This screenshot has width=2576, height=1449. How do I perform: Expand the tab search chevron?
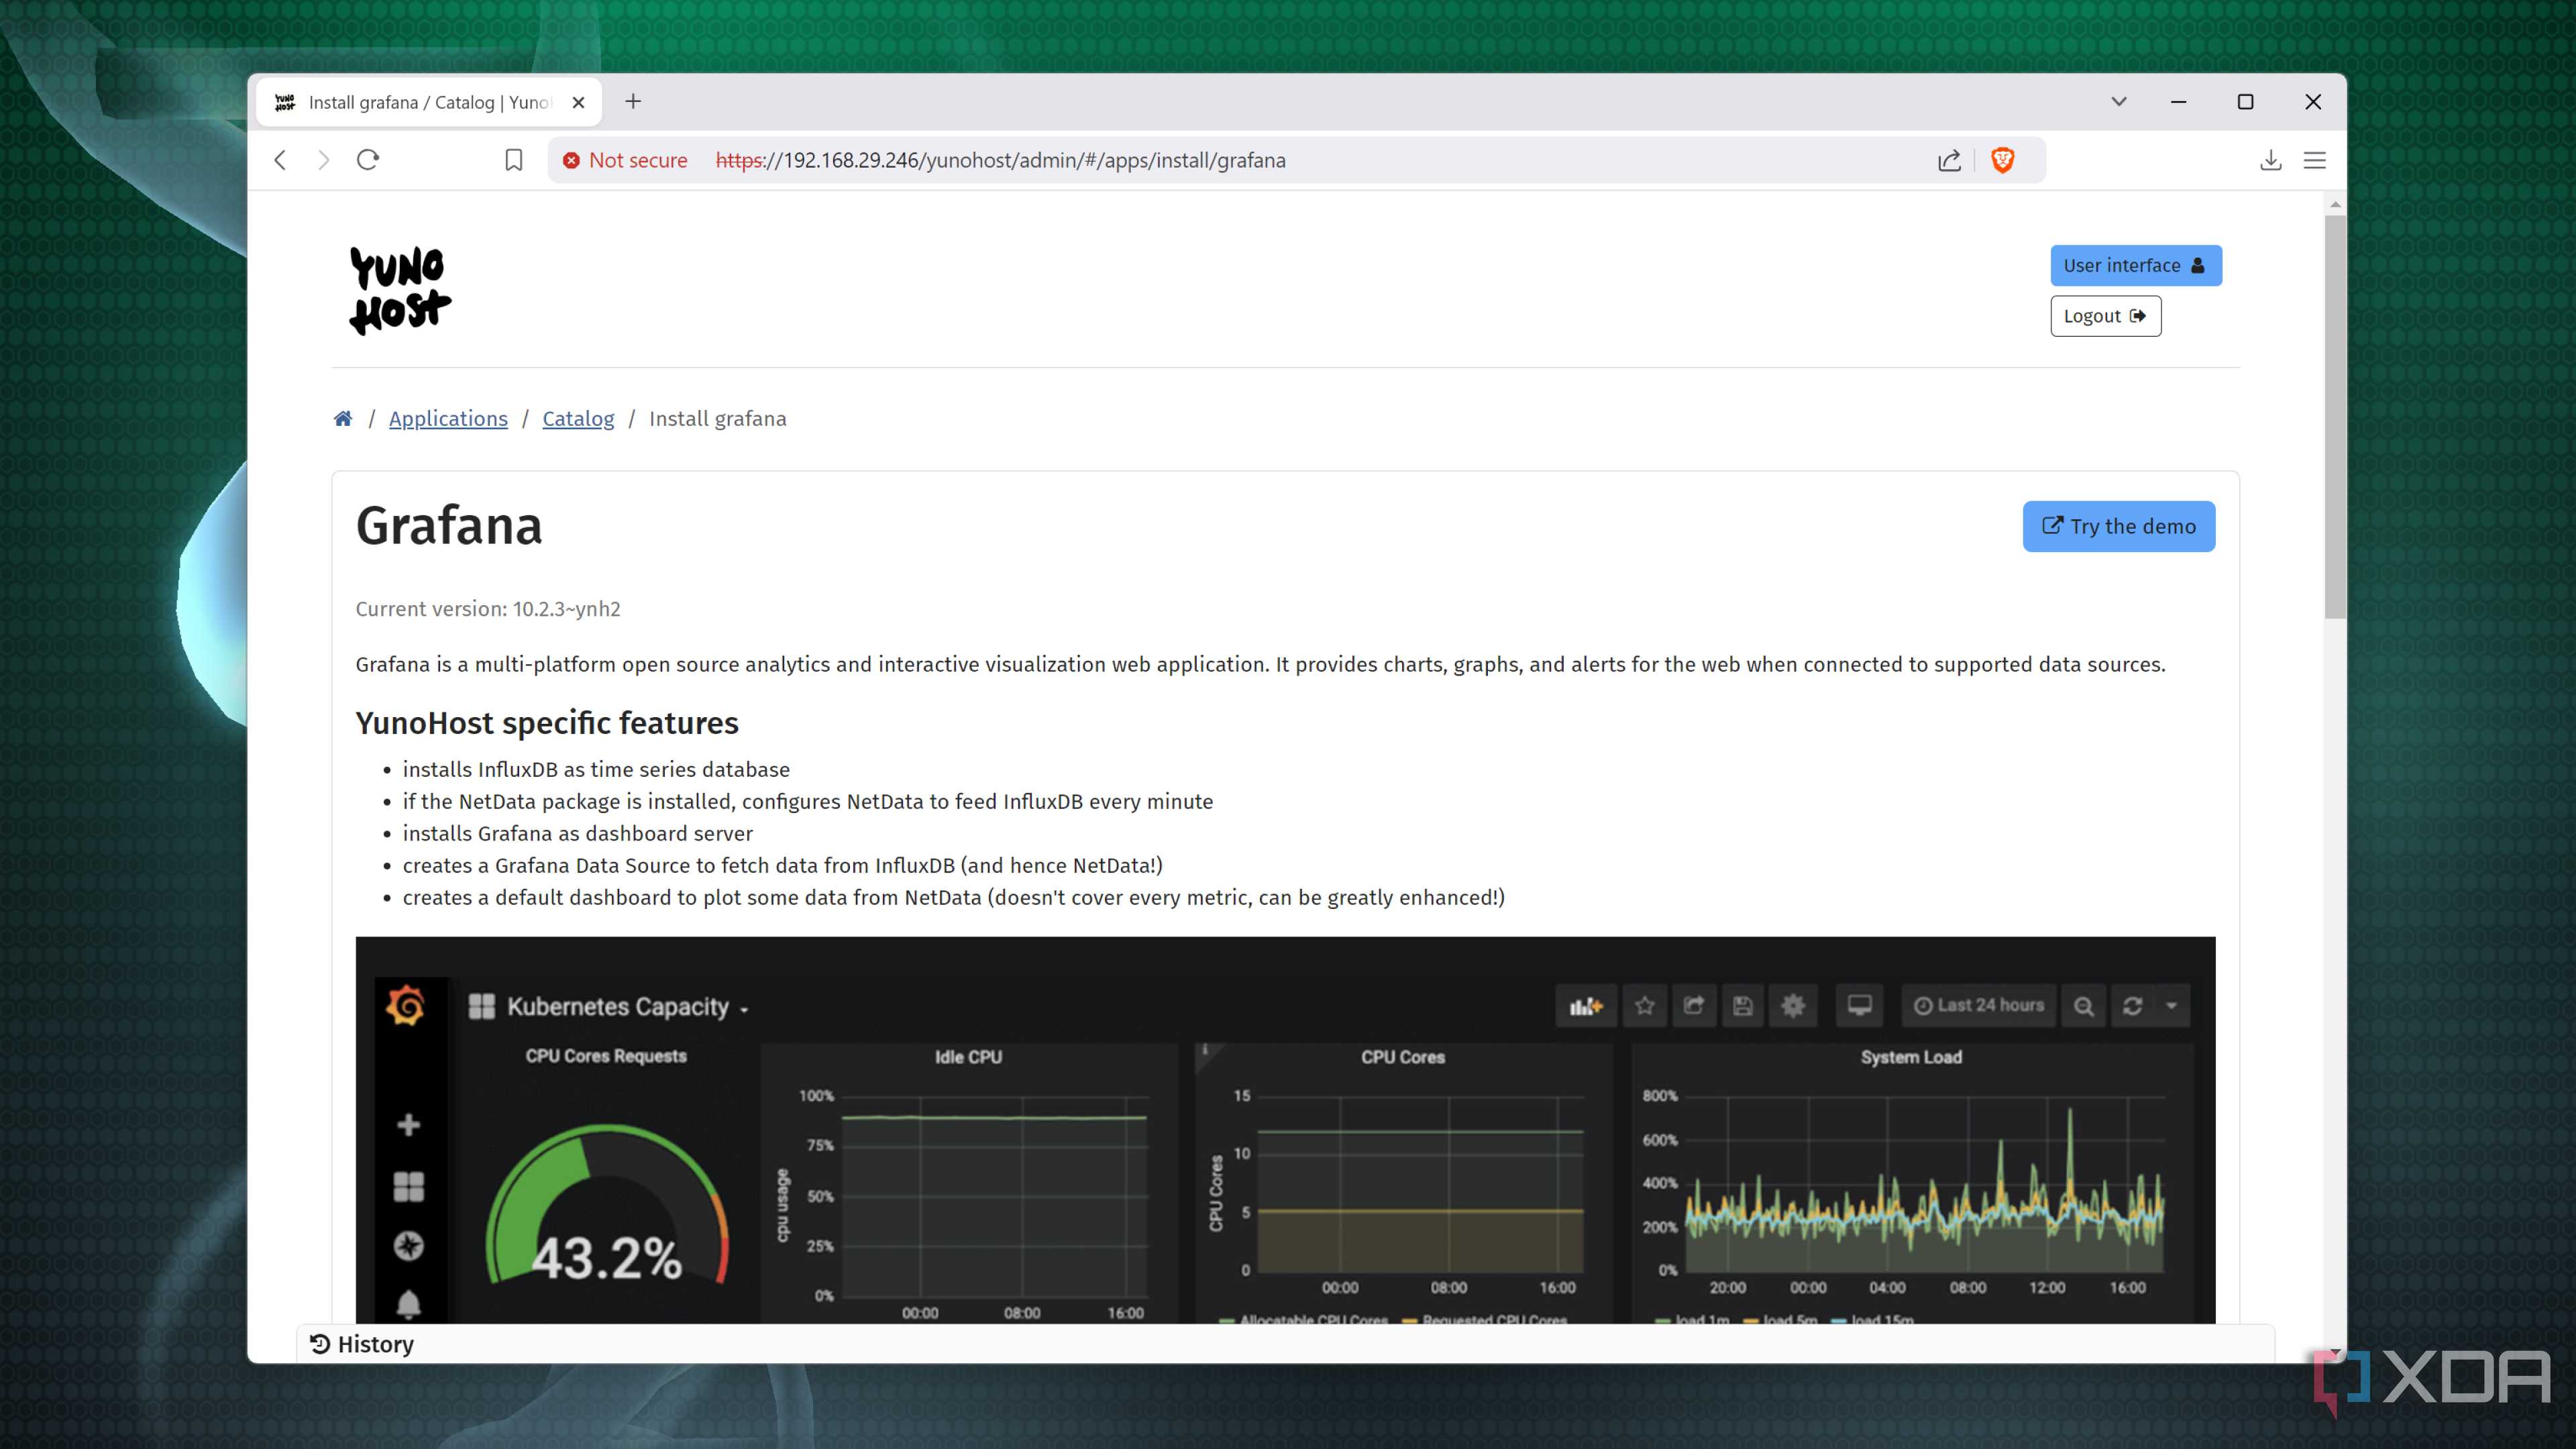click(x=2119, y=101)
